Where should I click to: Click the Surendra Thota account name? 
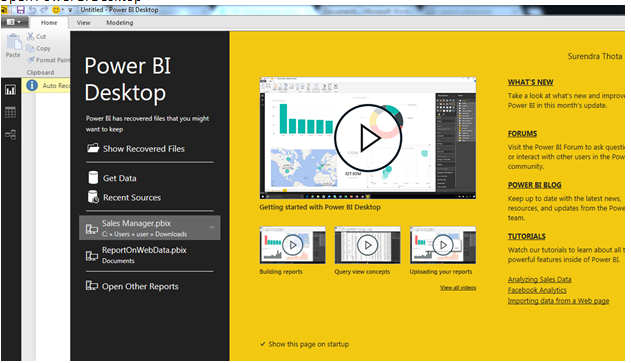(595, 56)
